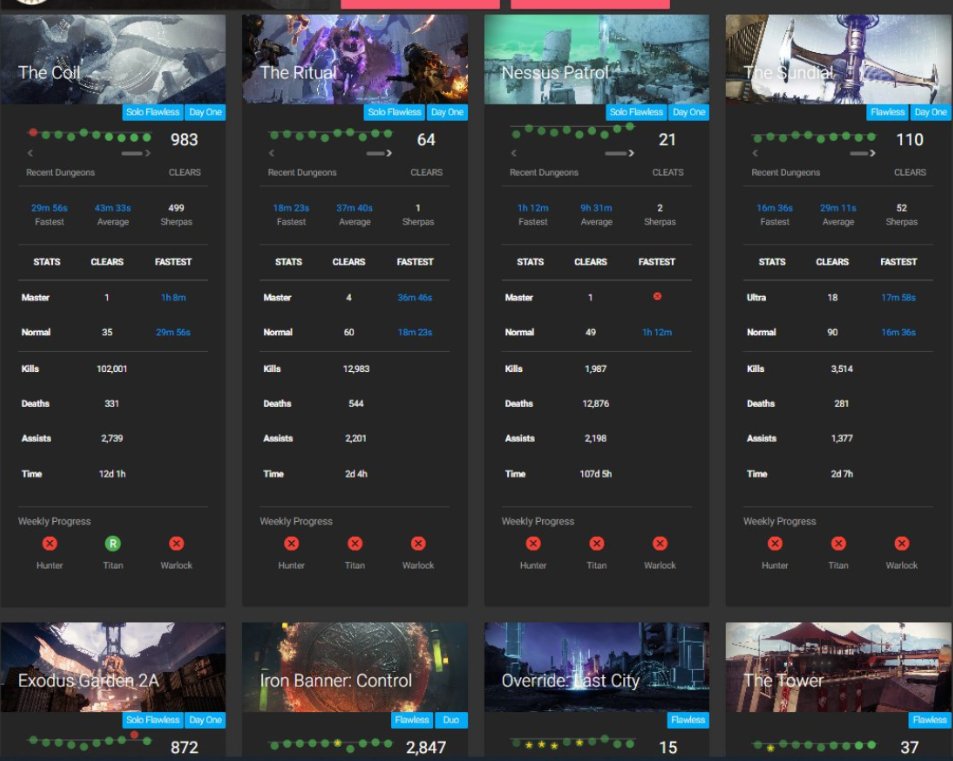953x761 pixels.
Task: Click Iron Banner clears count 2,847
Action: coord(426,748)
